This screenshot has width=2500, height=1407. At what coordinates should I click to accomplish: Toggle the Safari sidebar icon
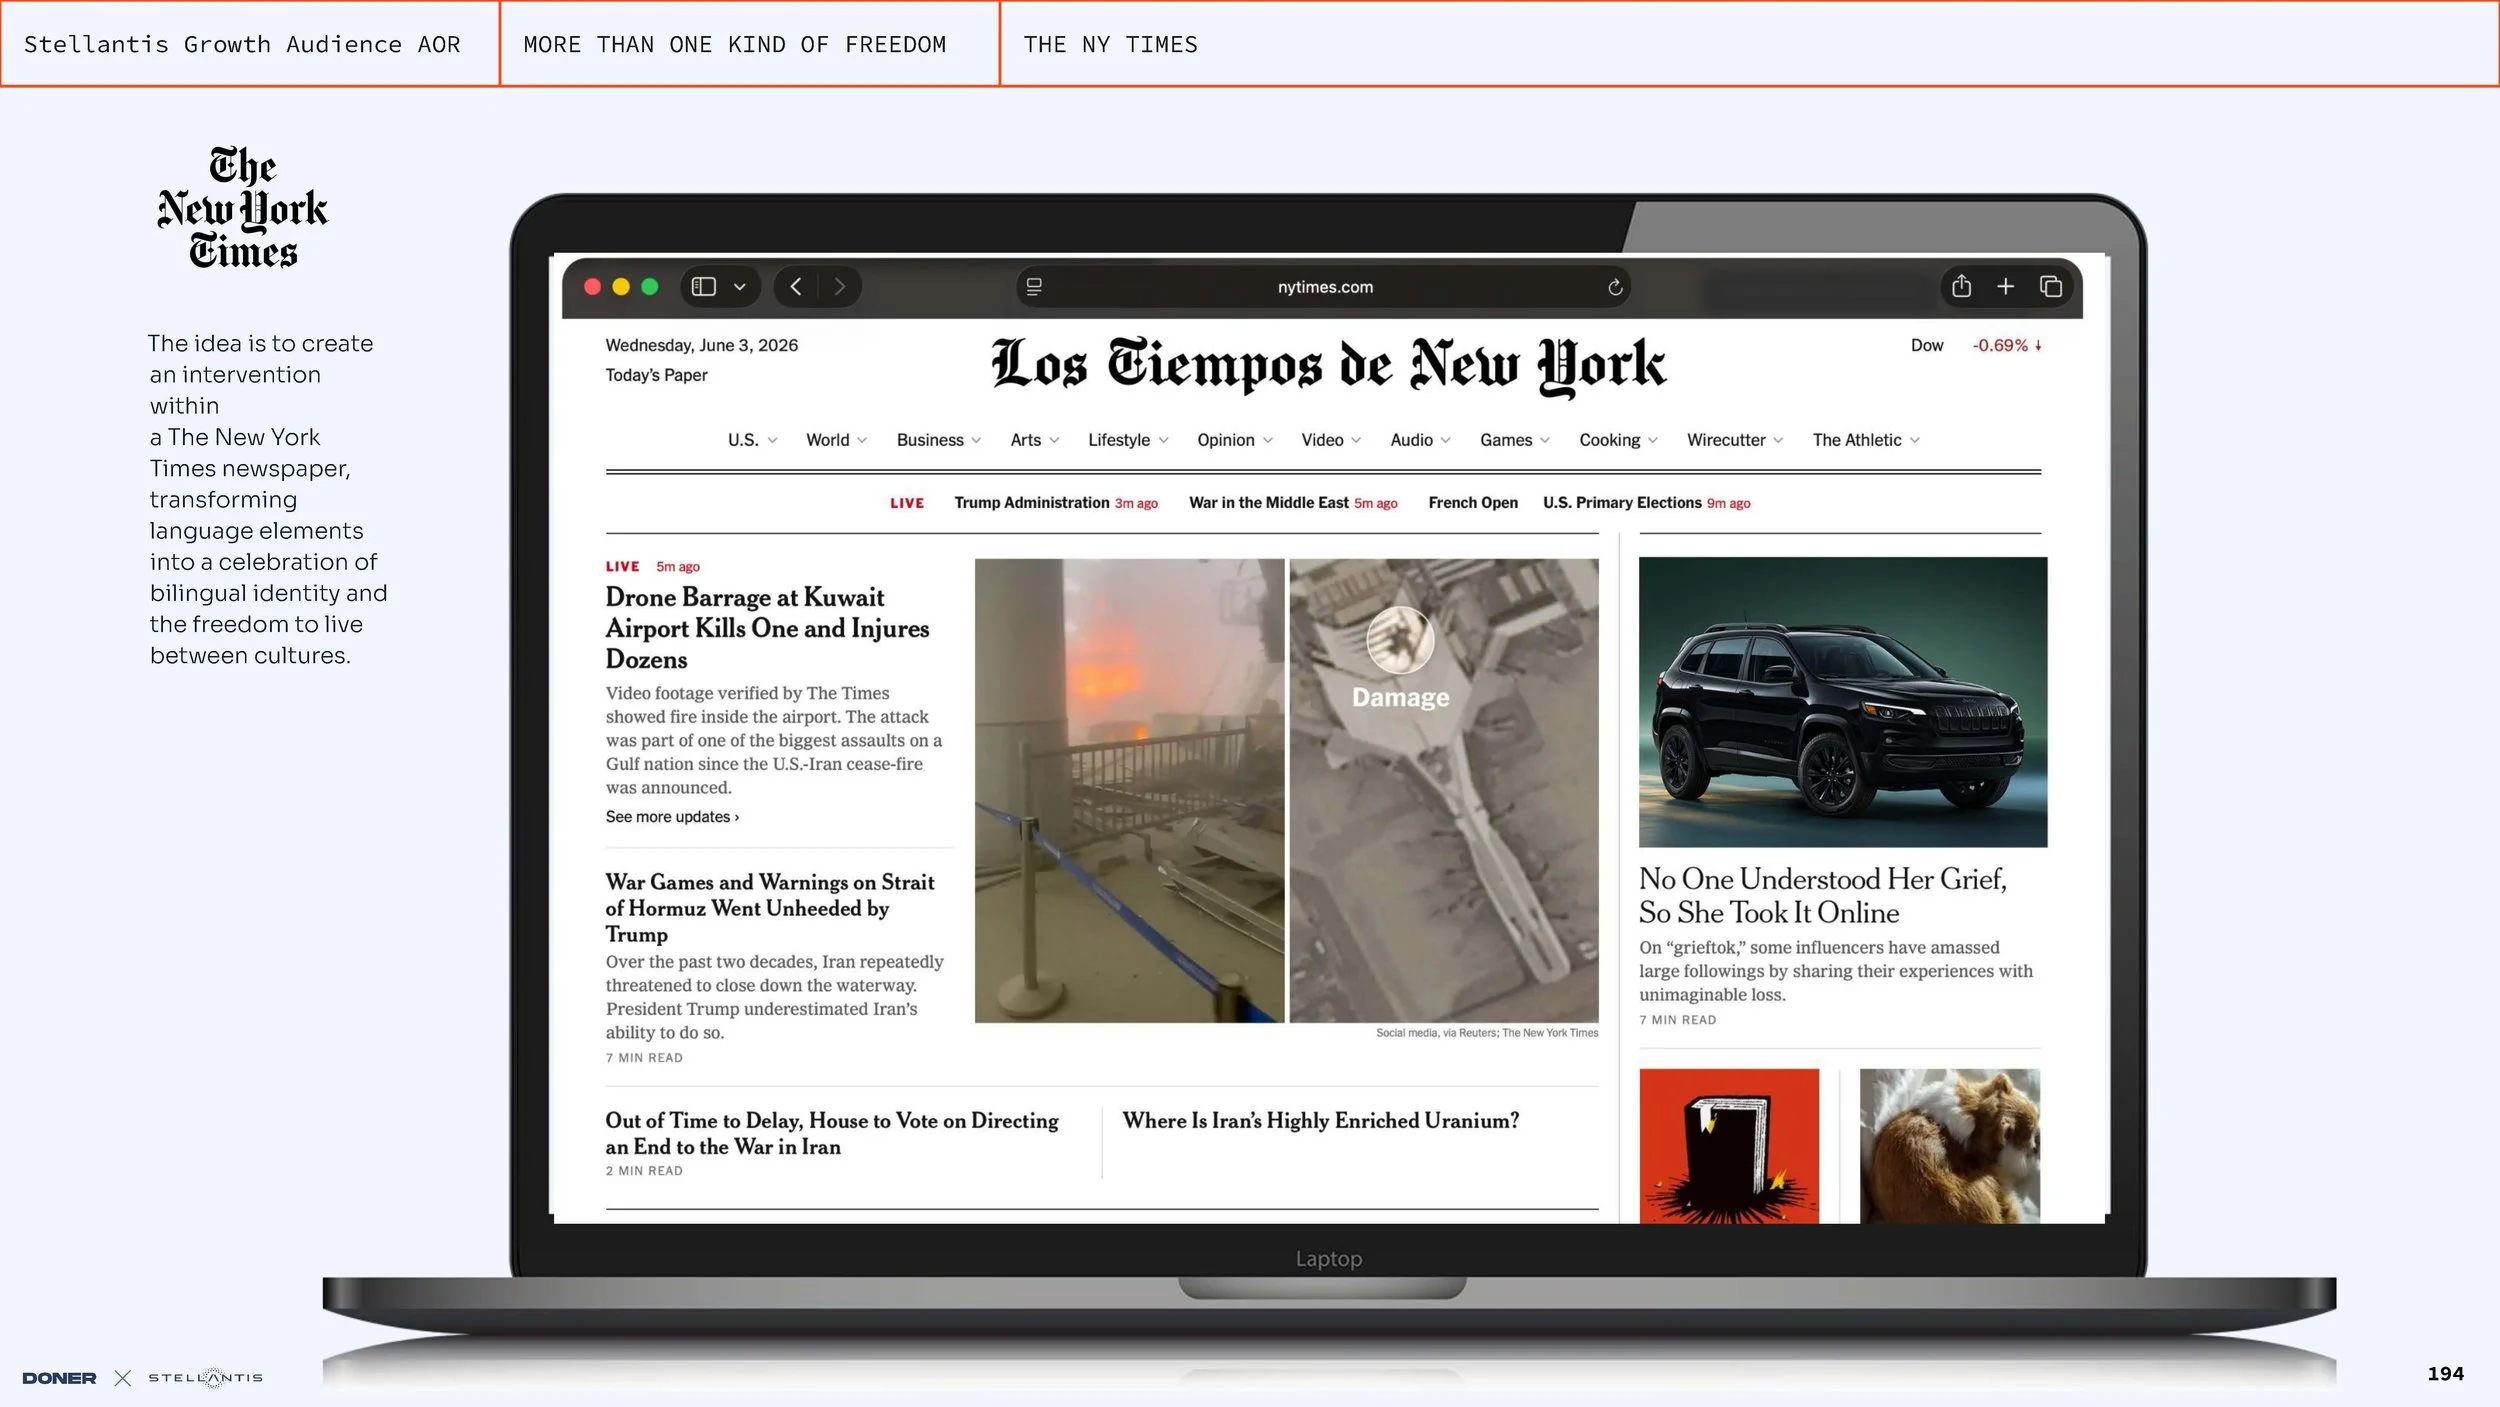tap(704, 287)
